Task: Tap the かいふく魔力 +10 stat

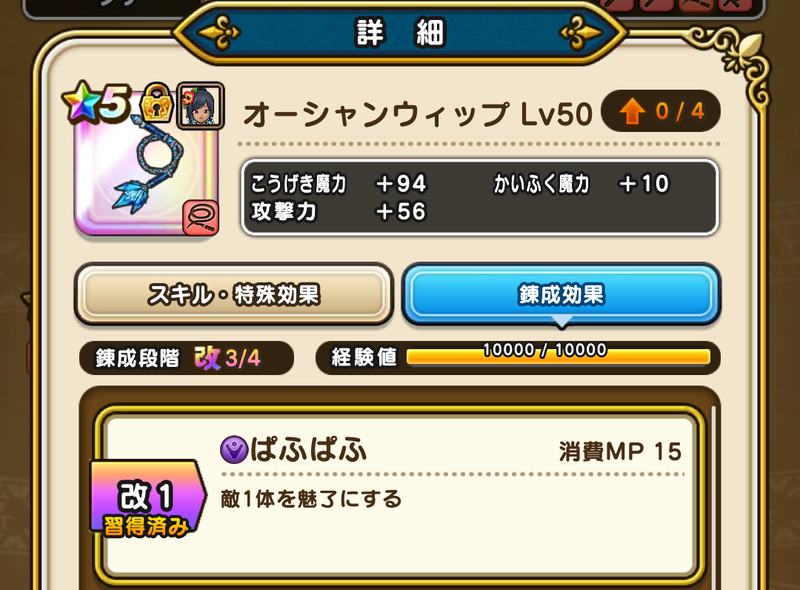Action: pyautogui.click(x=581, y=184)
